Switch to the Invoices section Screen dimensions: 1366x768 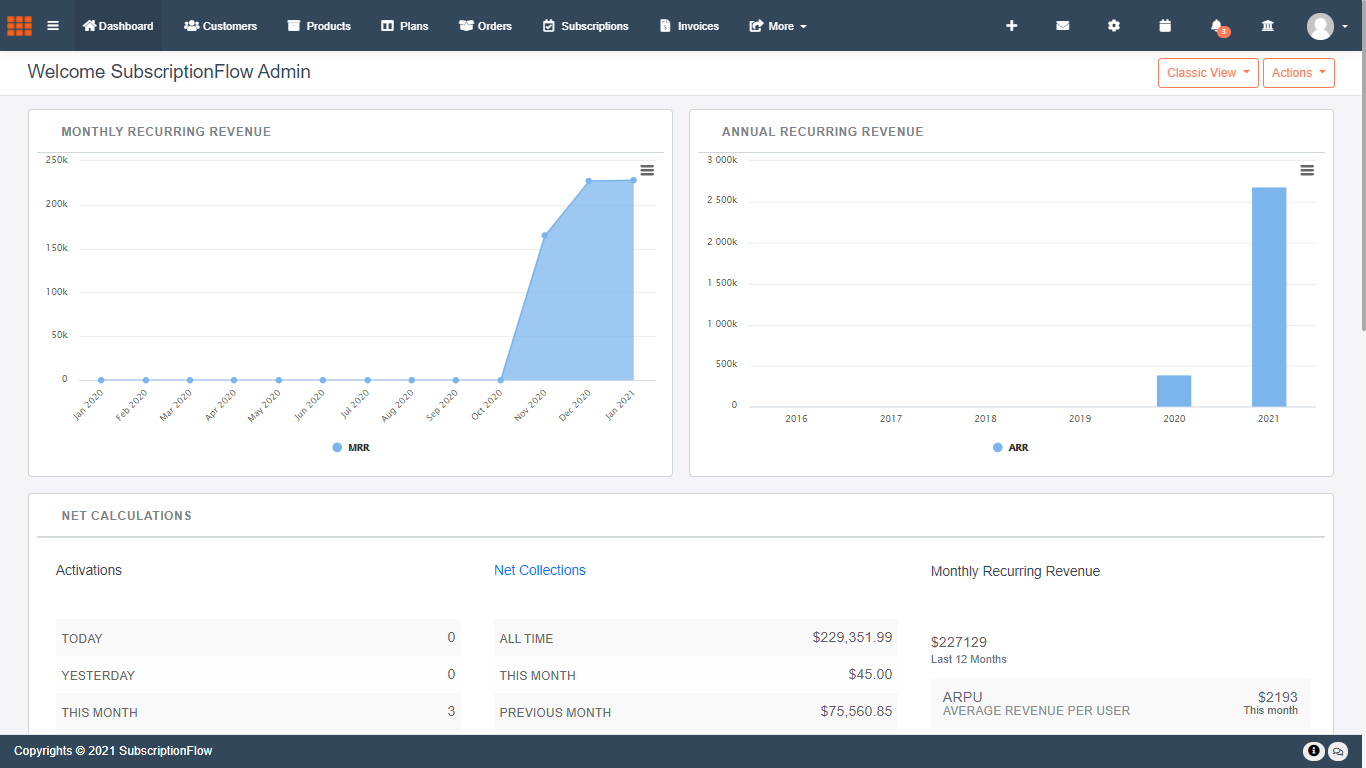(689, 26)
